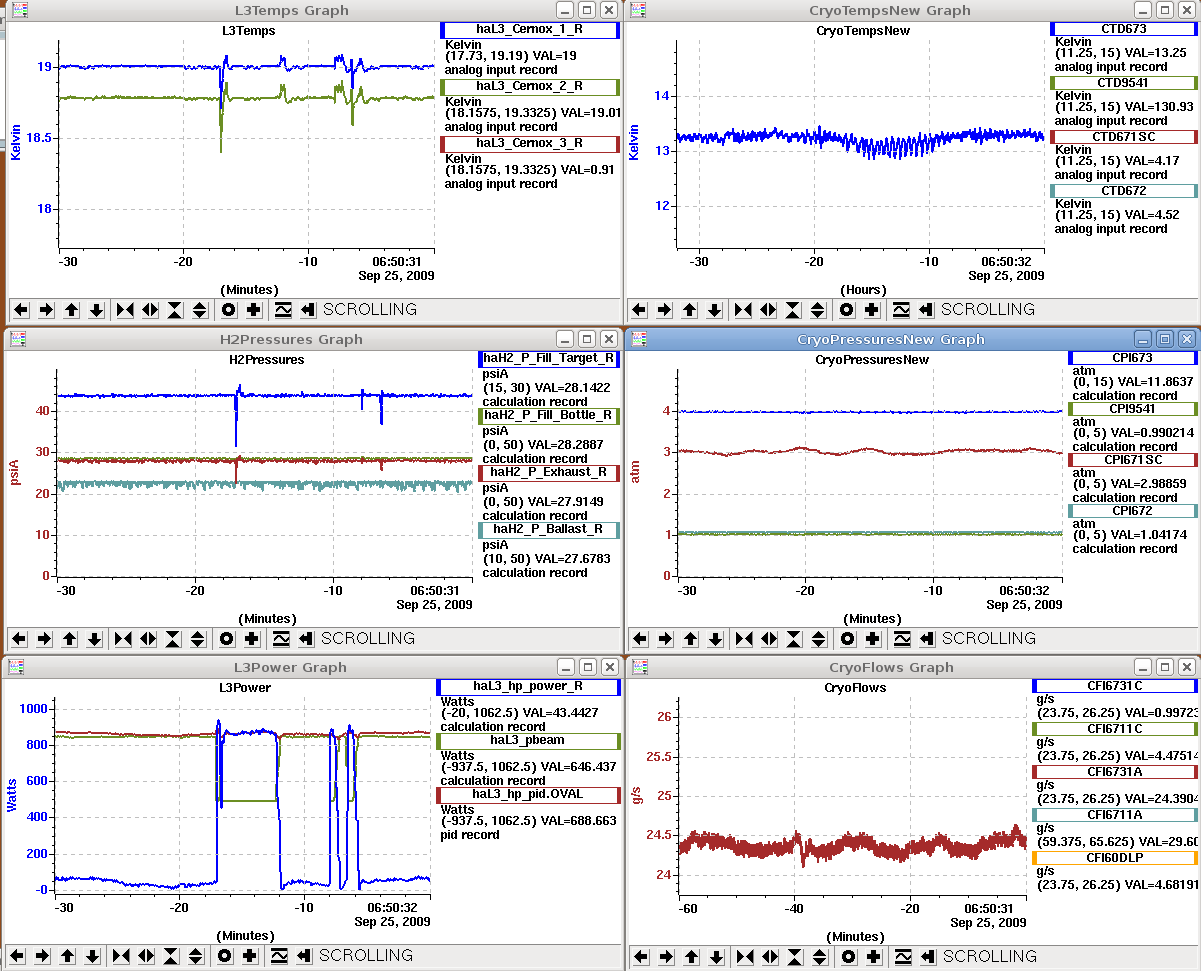Click inward-arrows horizontal zoom icon in L3Temps Graph
Screen dimensions: 1201x971
point(125,310)
